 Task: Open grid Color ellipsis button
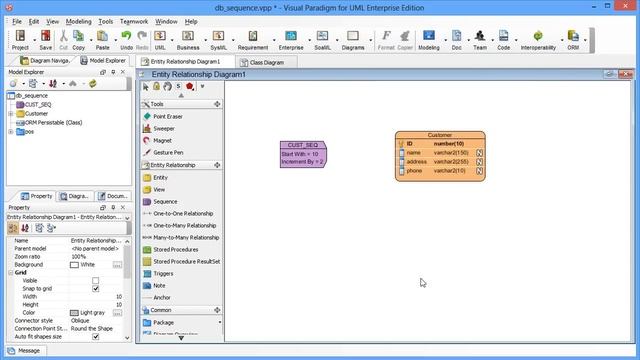coord(117,313)
